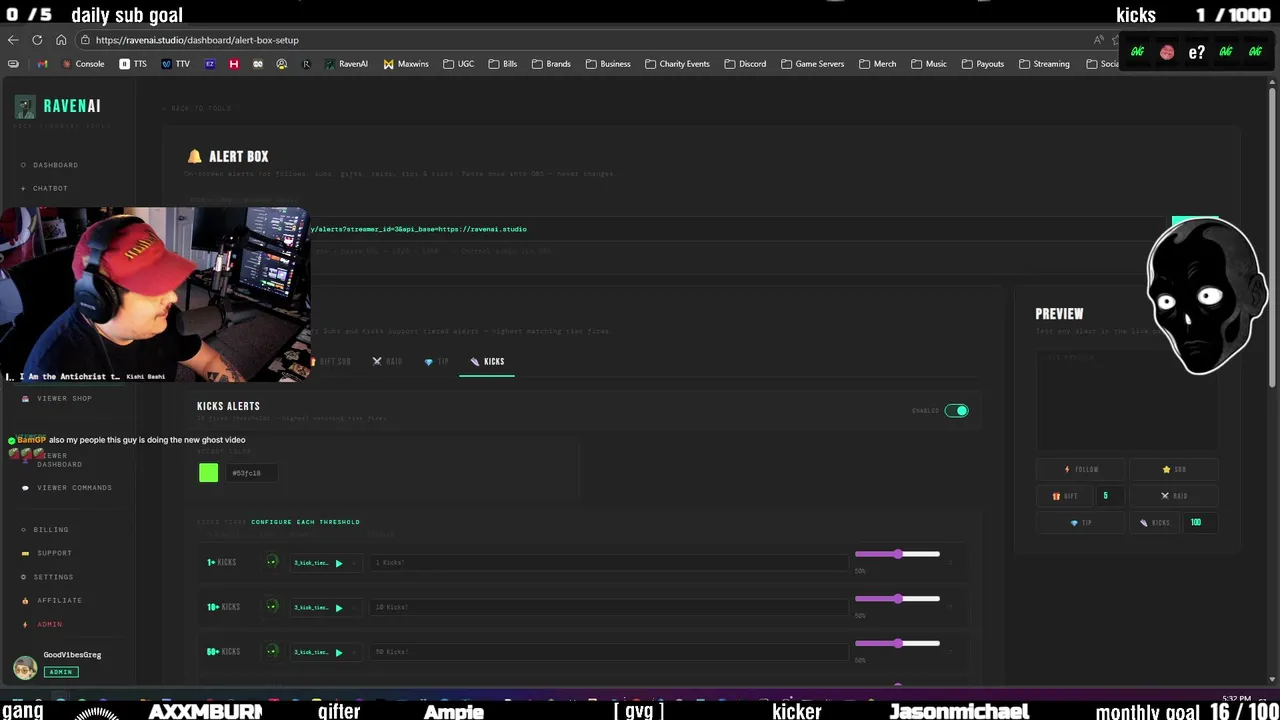Open the Maxwins bookmark

[x=406, y=64]
